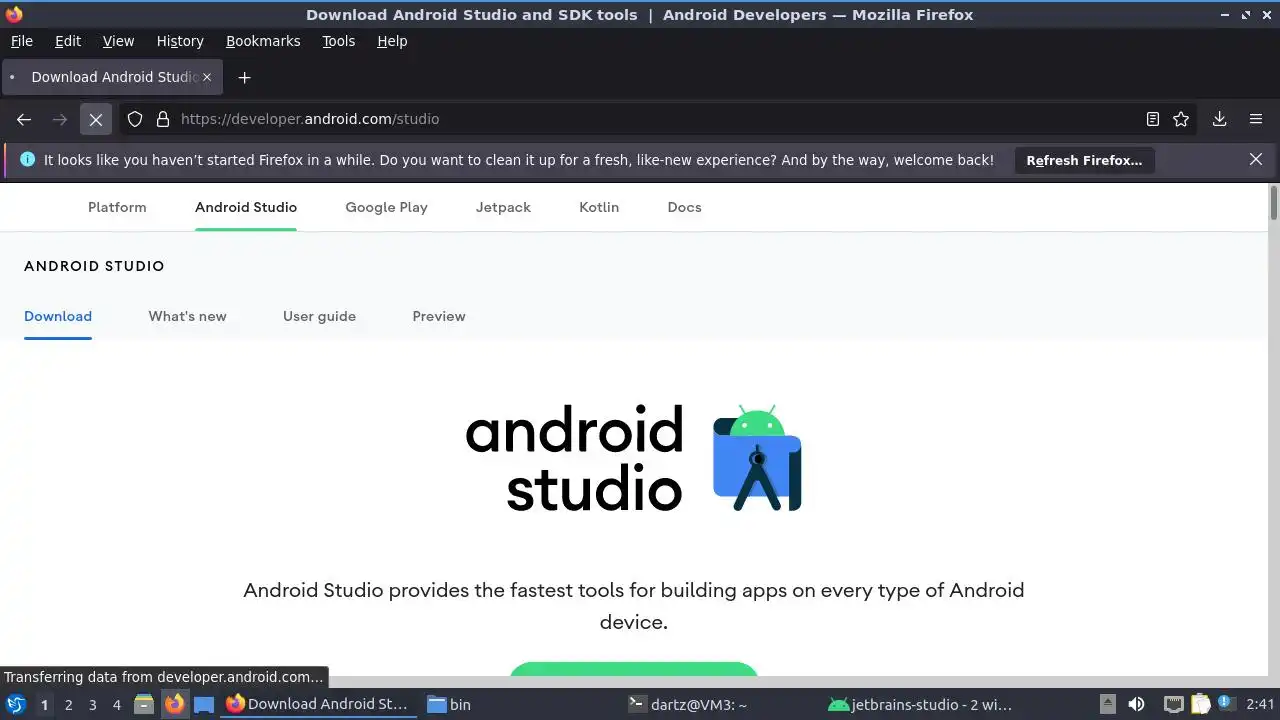The width and height of the screenshot is (1280, 720).
Task: Switch to Firefox window in taskbar
Action: pyautogui.click(x=317, y=704)
